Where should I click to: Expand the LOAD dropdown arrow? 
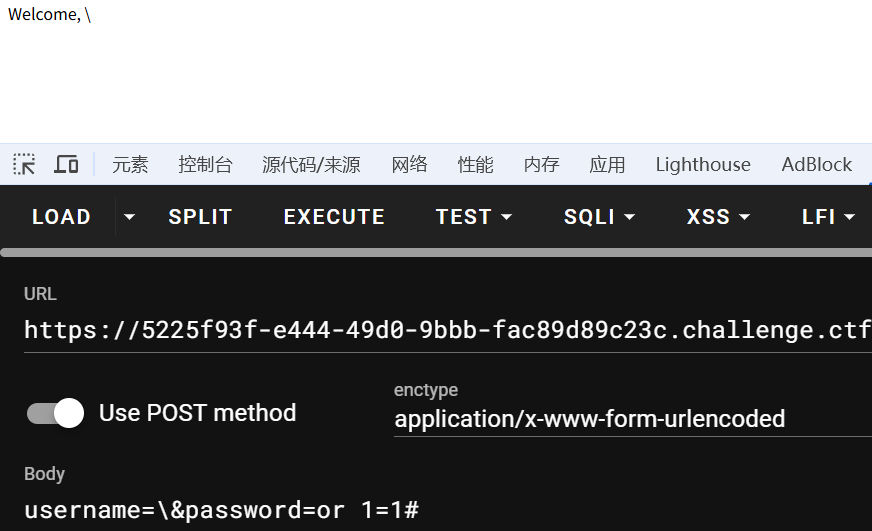pyautogui.click(x=129, y=216)
